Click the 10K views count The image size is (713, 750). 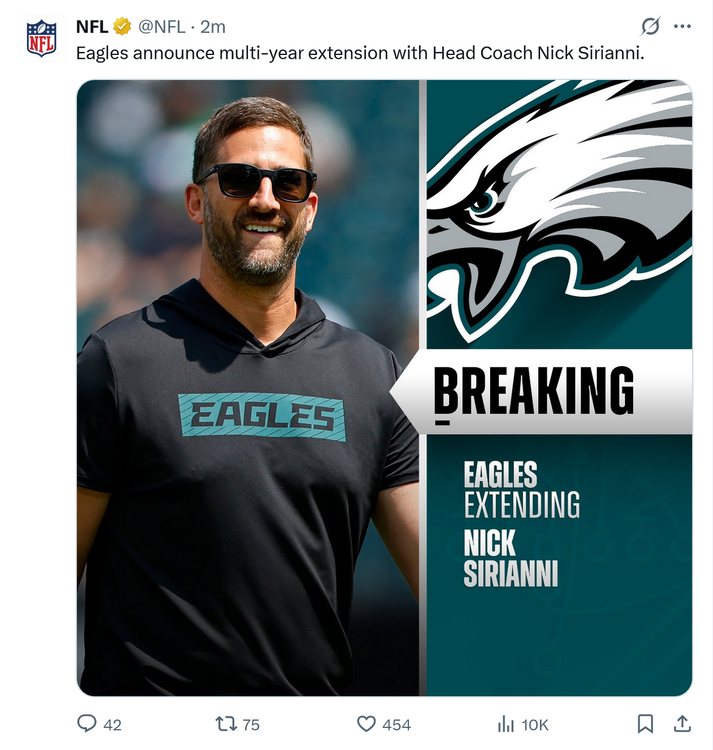[535, 724]
